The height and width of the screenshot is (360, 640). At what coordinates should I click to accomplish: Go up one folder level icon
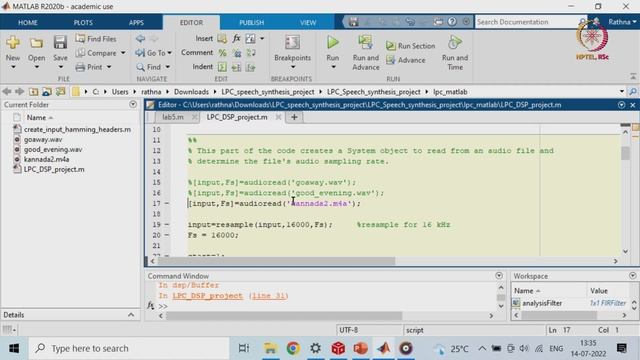[x=33, y=92]
